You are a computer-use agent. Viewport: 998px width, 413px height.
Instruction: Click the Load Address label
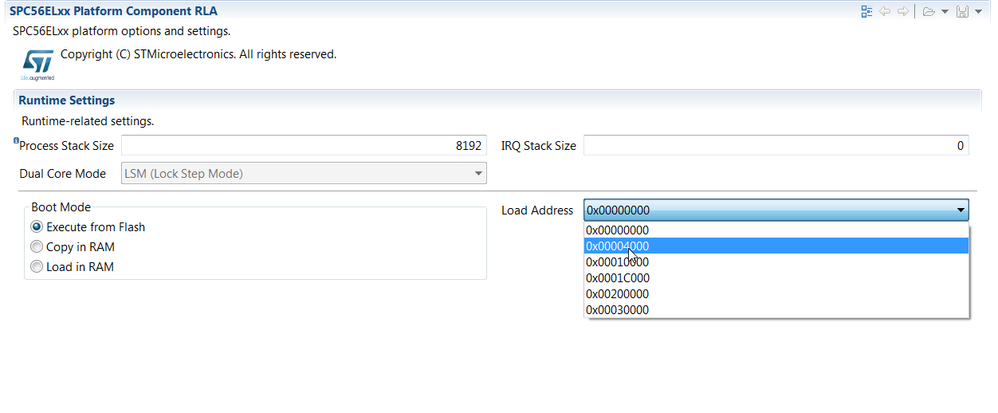[x=537, y=210]
